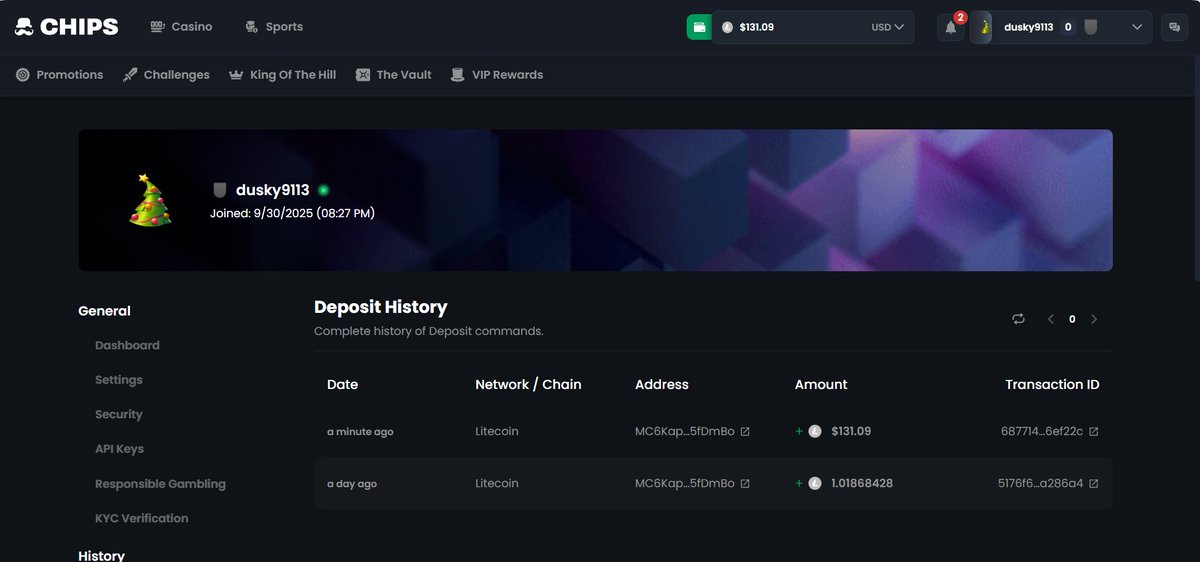The image size is (1200, 562).
Task: Open the Security page
Action: click(x=119, y=415)
